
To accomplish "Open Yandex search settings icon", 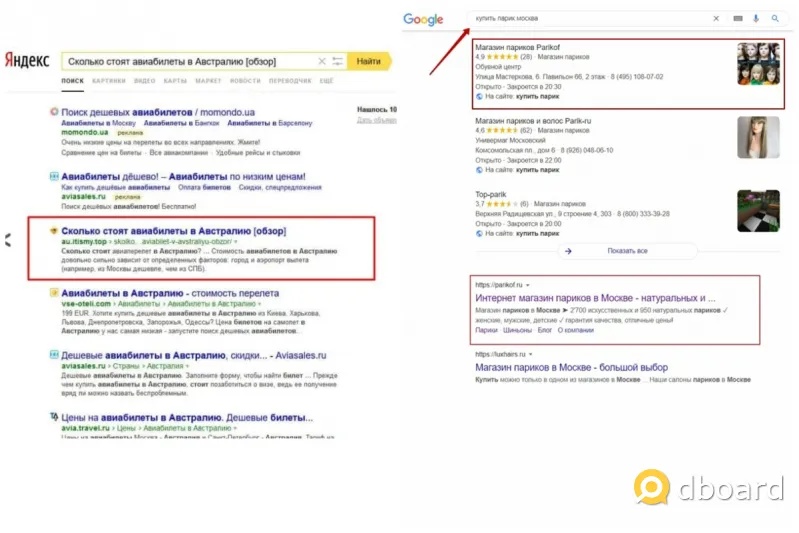I will click(x=338, y=61).
